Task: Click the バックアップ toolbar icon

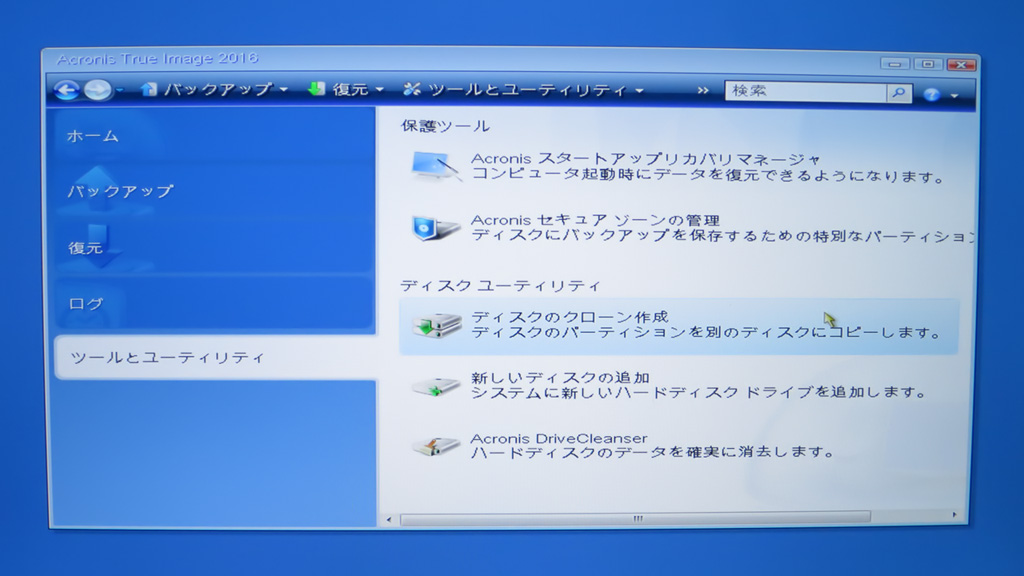Action: [149, 89]
